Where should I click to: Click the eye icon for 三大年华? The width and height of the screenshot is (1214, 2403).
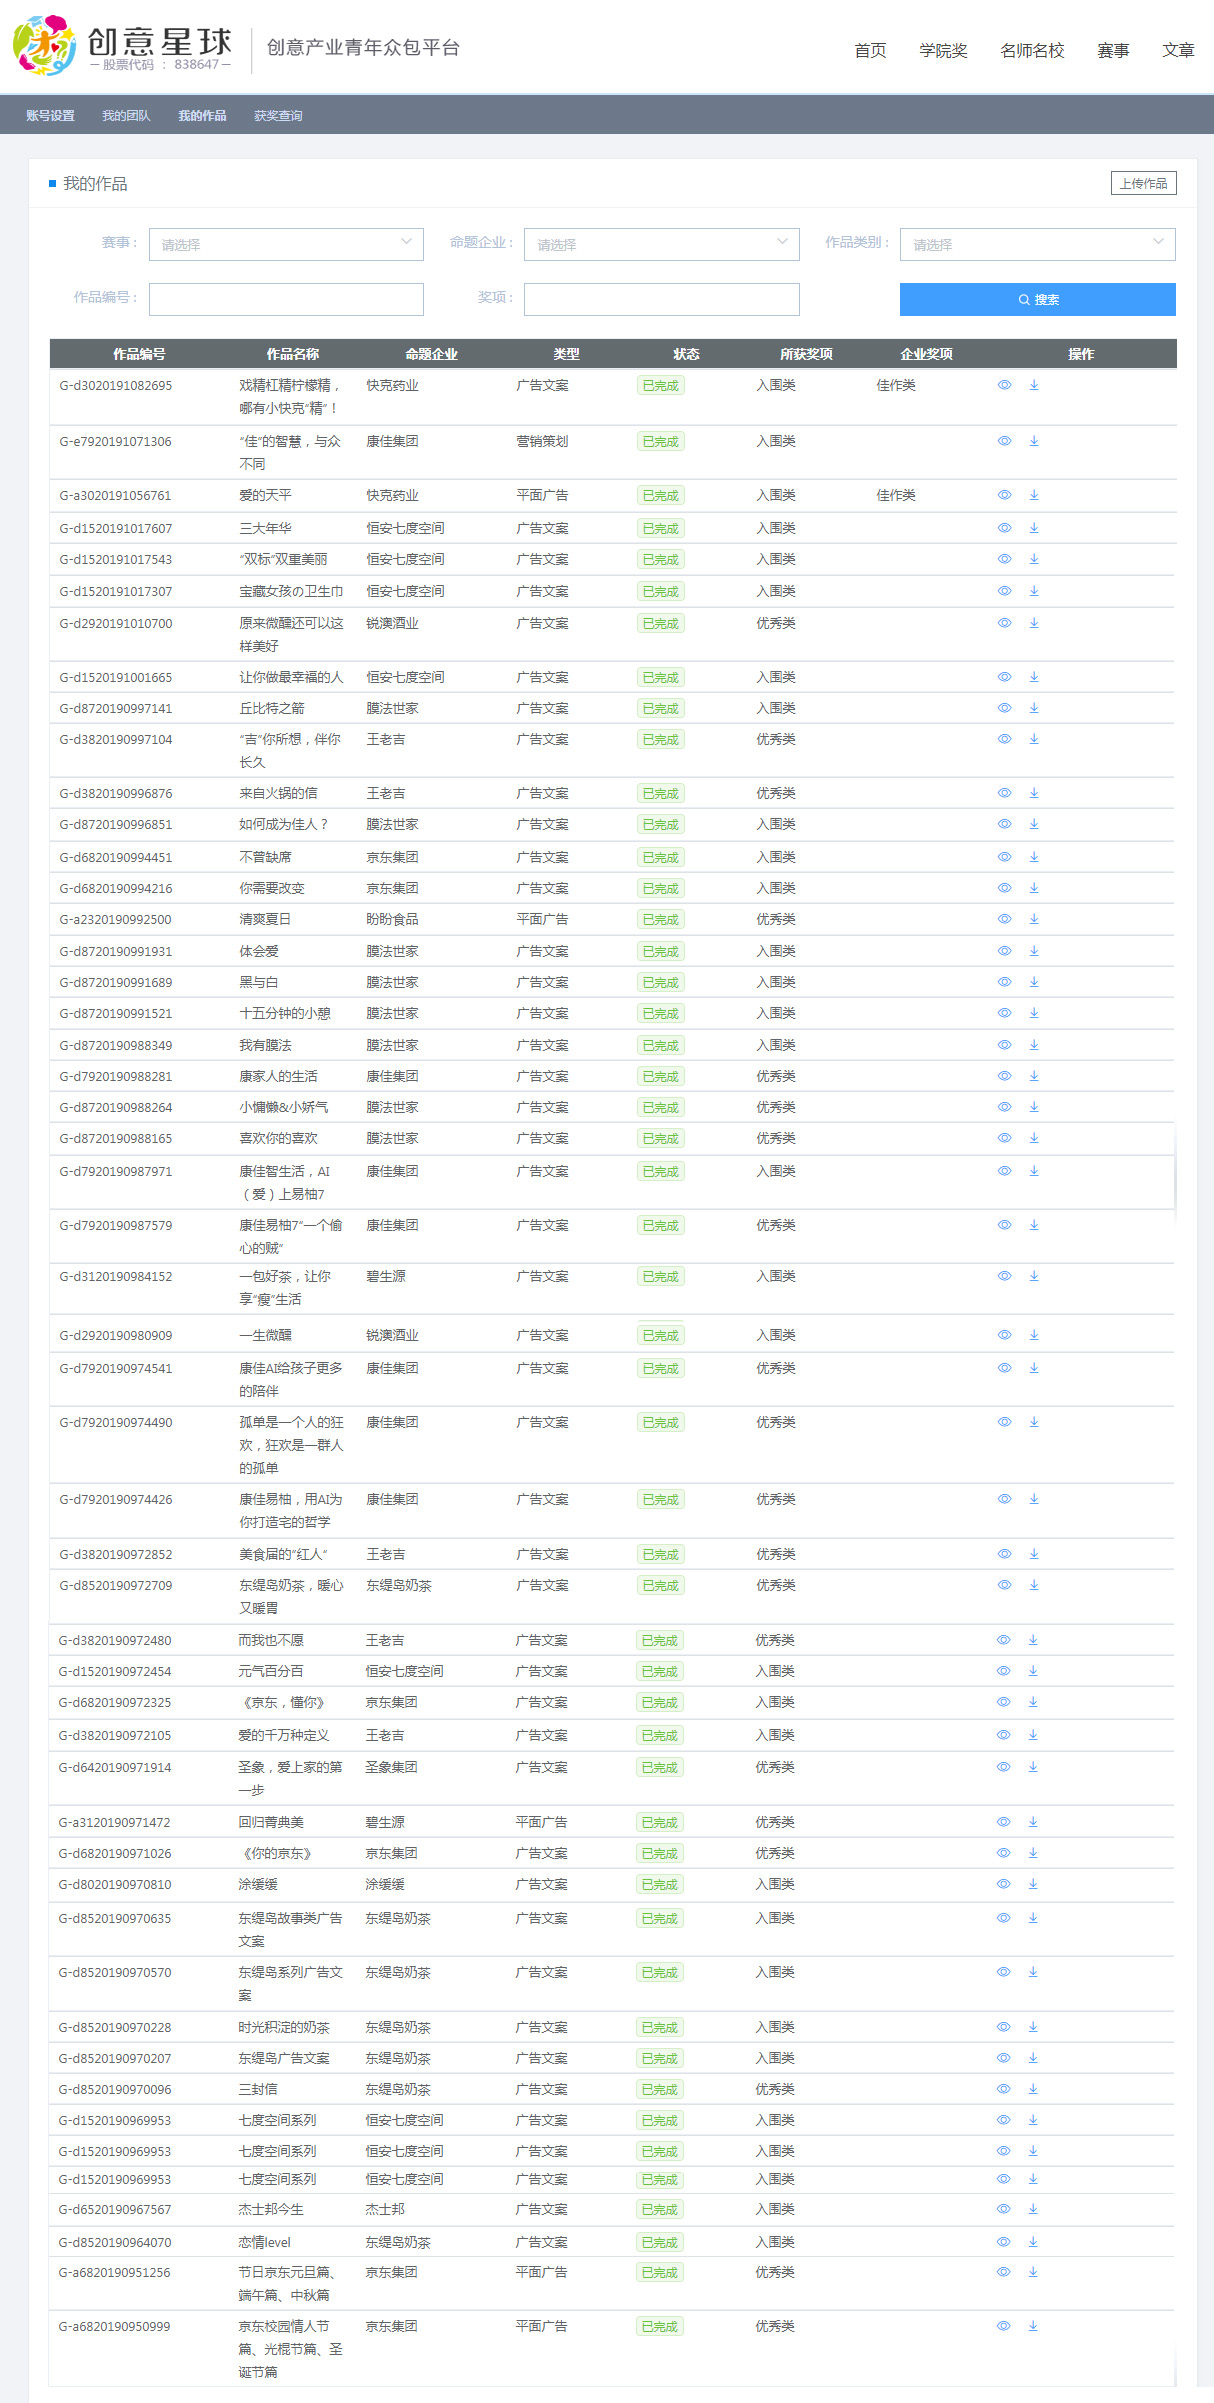click(x=1004, y=528)
